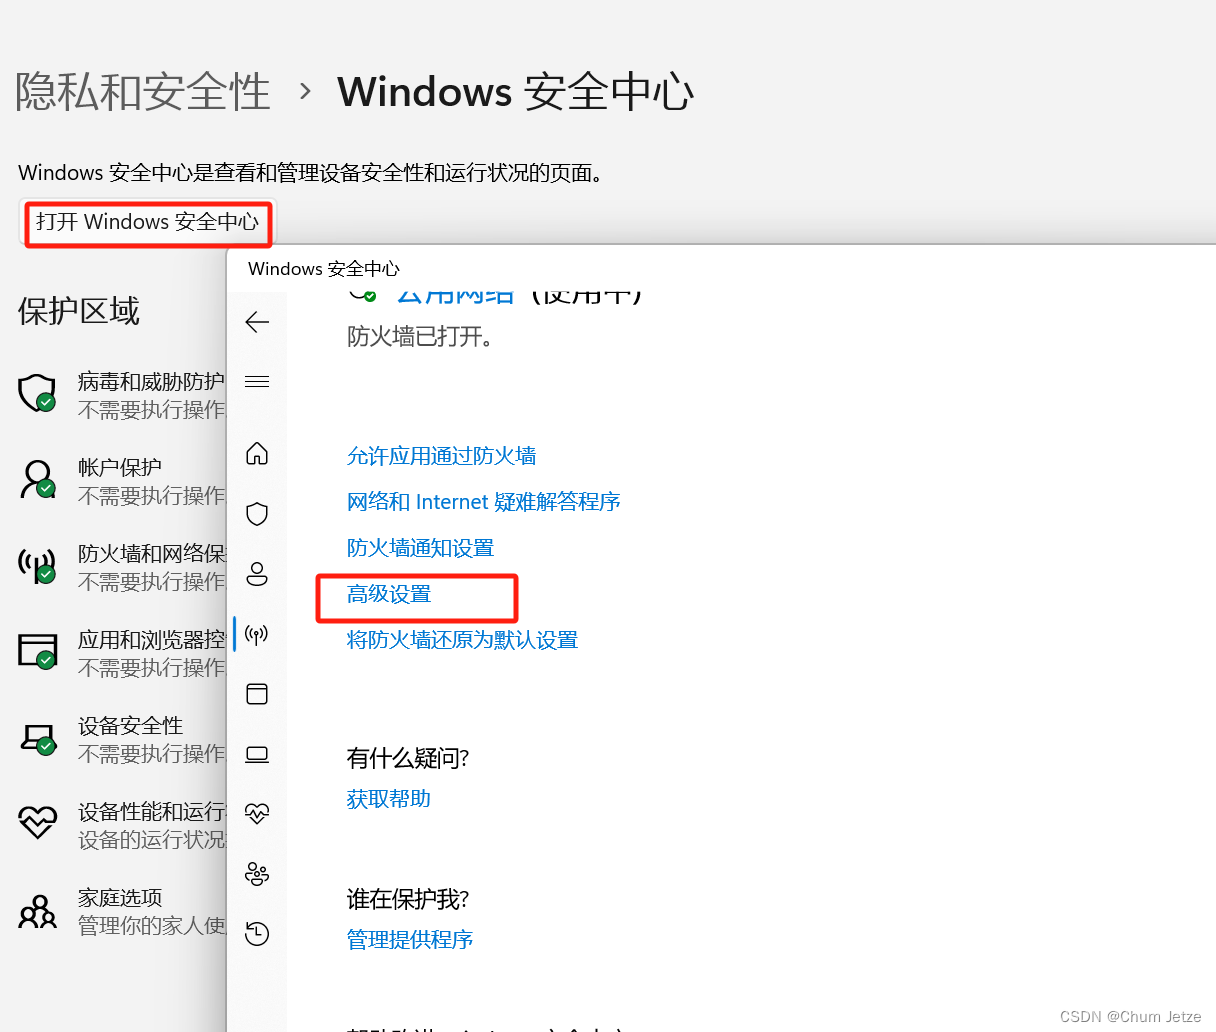Click 将防火墙还原为默认设置 link
Viewport: 1216px width, 1032px height.
(462, 640)
